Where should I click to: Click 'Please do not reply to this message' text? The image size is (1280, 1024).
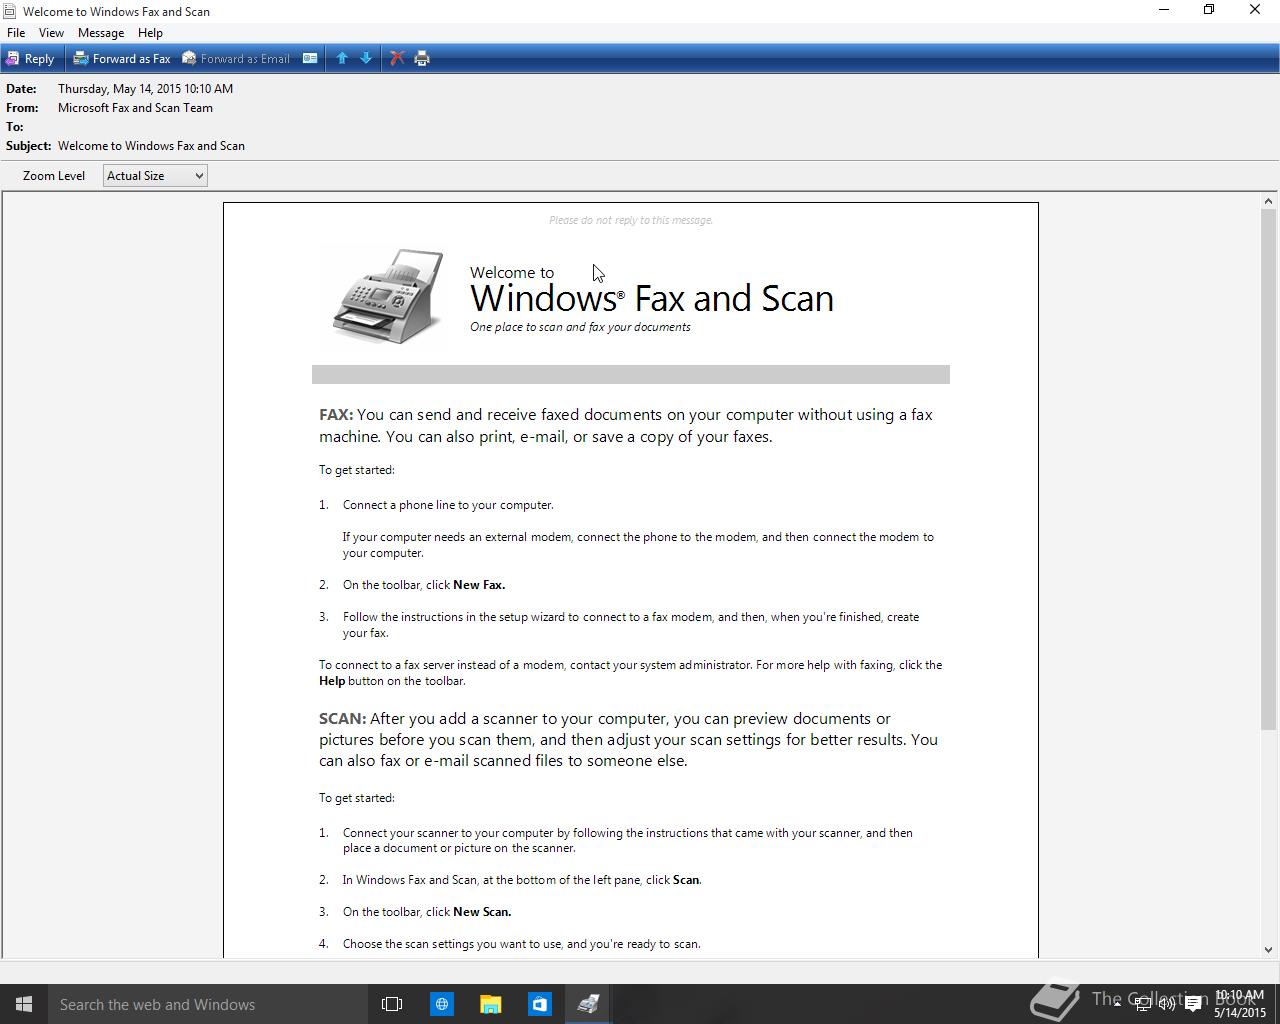click(x=631, y=220)
